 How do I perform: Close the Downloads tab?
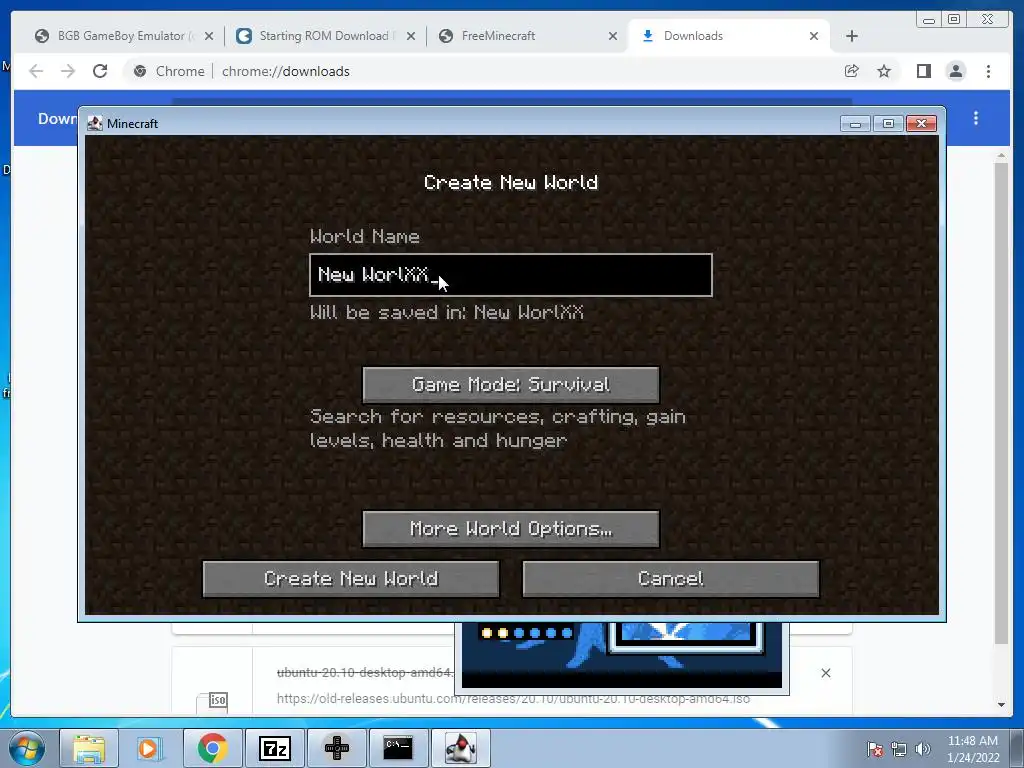coord(814,37)
